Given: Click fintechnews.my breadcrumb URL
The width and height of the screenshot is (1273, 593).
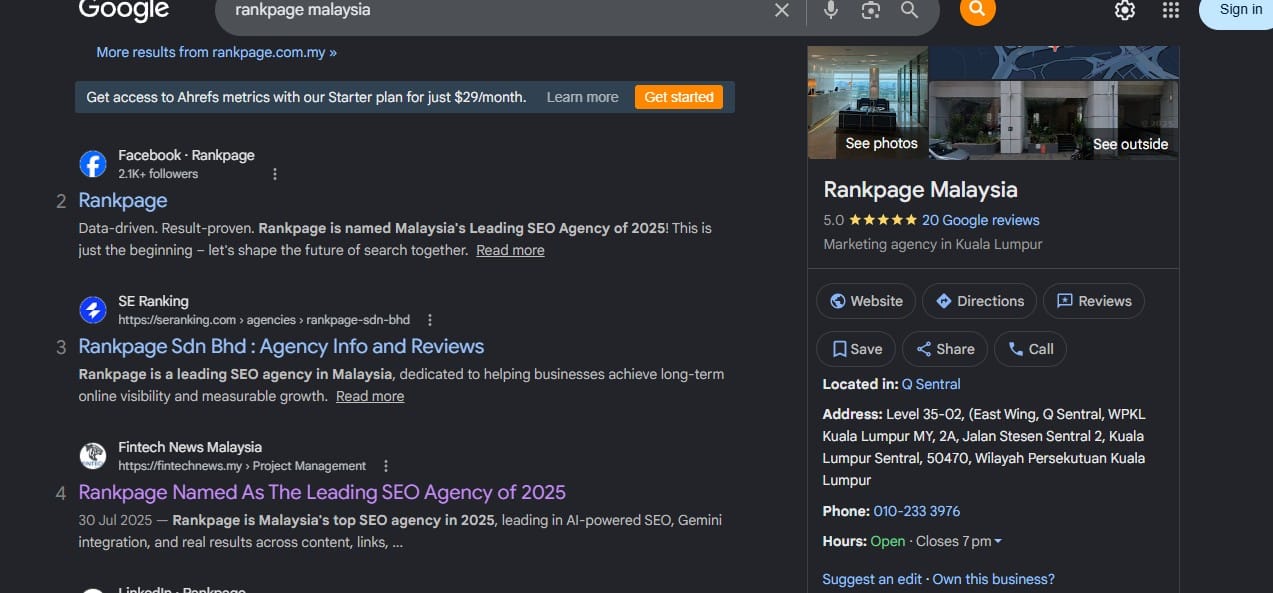Looking at the screenshot, I should (242, 466).
